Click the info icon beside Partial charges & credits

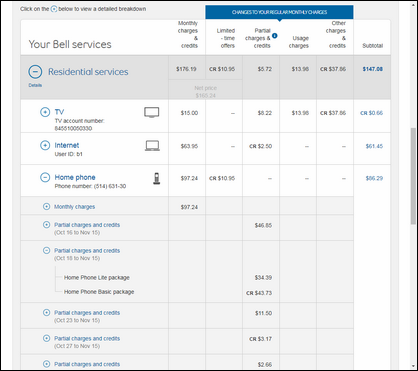(274, 36)
